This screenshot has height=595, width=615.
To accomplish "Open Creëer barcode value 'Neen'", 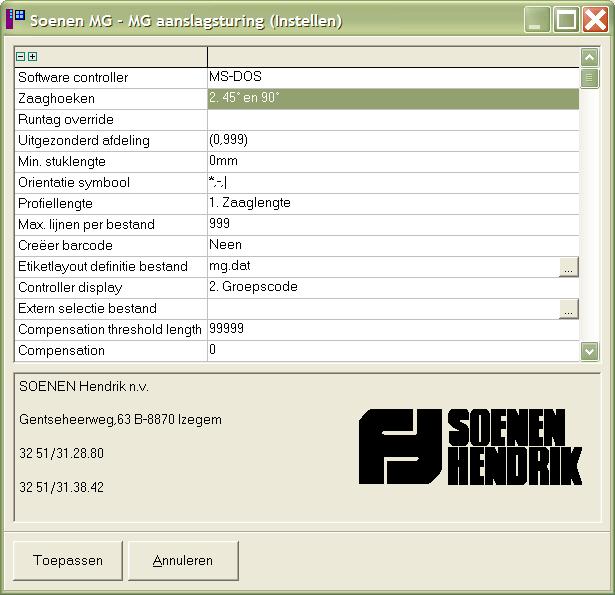I will [x=393, y=246].
